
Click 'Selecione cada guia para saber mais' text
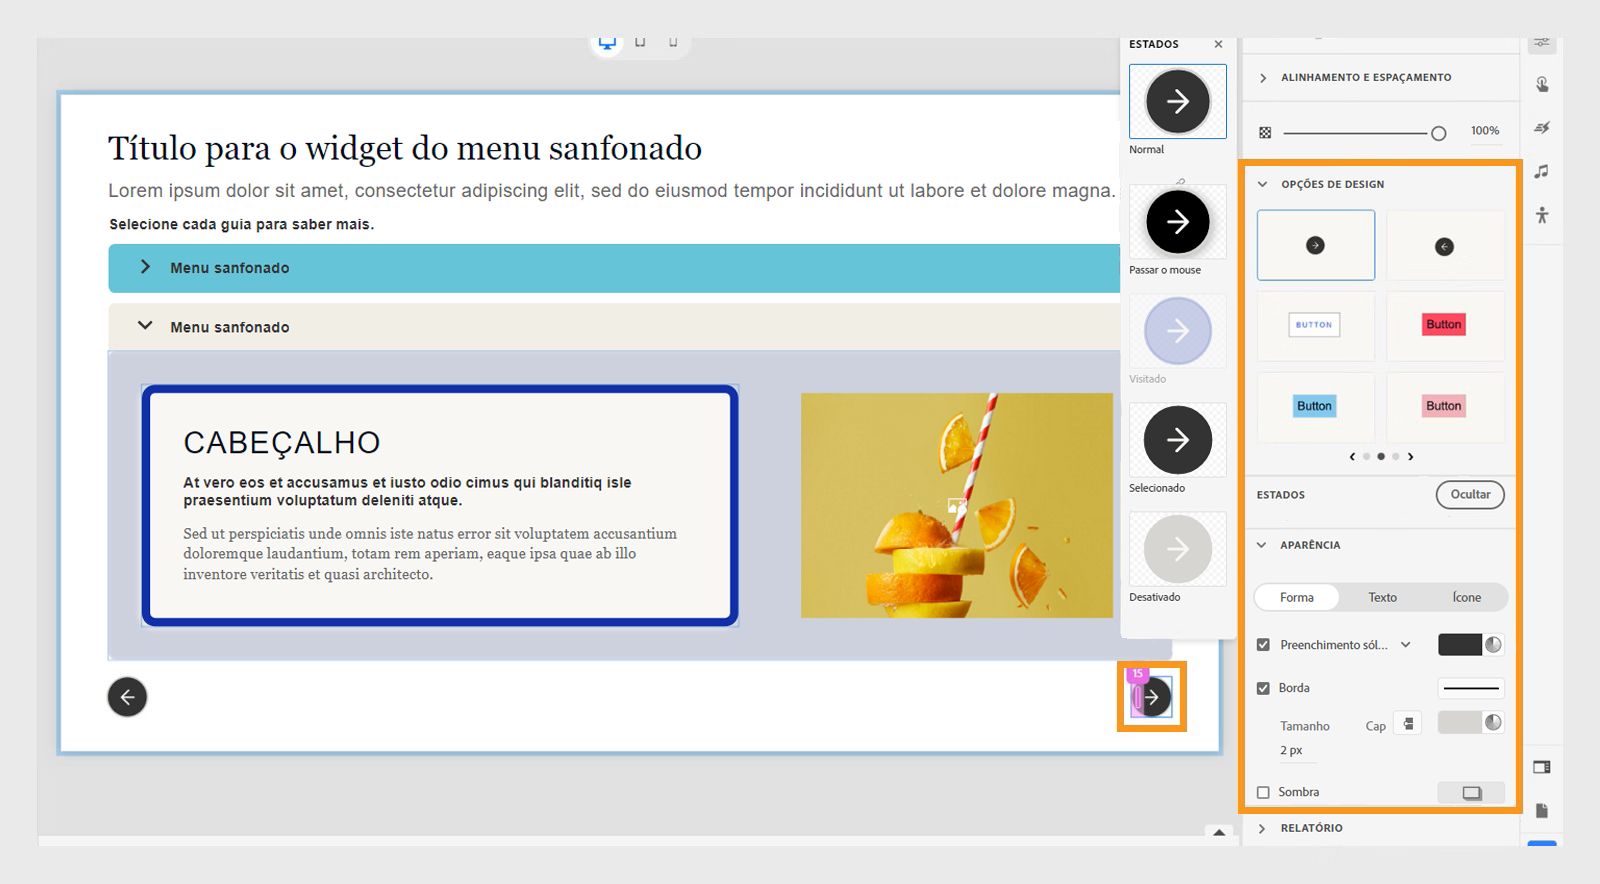242,224
